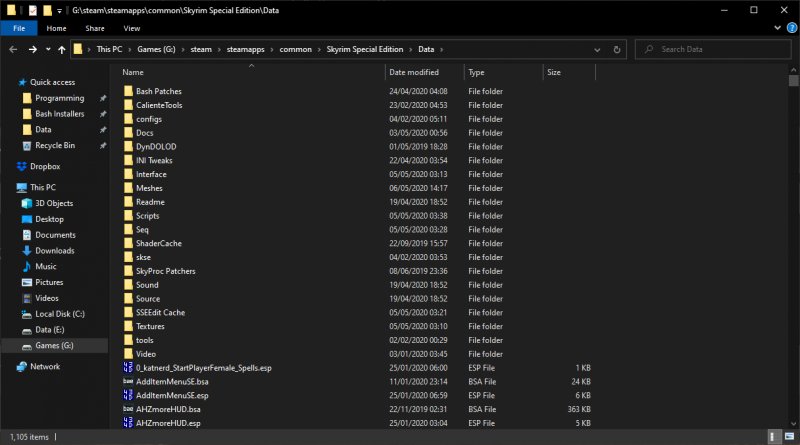Select Data (E:) drive
800x445 pixels.
pyautogui.click(x=49, y=330)
